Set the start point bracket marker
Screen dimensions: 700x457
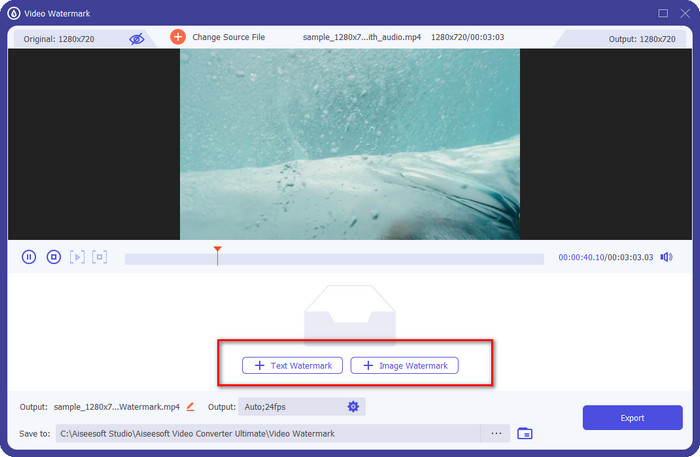[x=77, y=257]
